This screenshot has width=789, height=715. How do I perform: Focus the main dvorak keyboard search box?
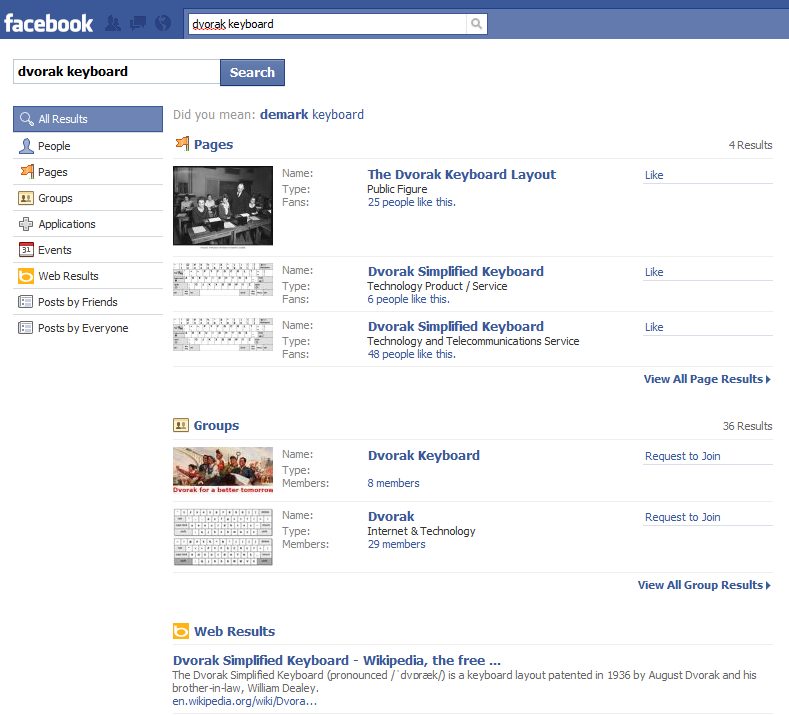pyautogui.click(x=117, y=71)
